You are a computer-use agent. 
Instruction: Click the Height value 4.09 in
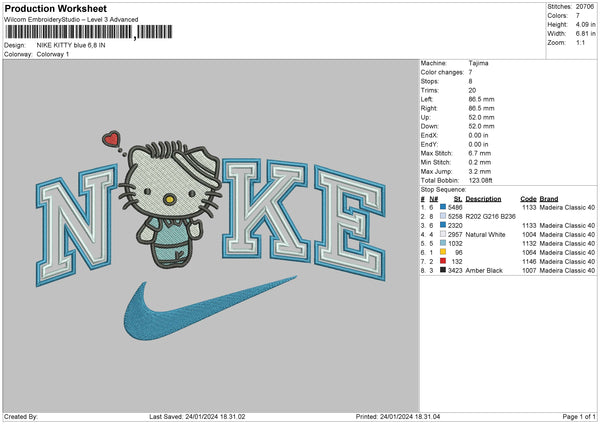click(x=585, y=24)
